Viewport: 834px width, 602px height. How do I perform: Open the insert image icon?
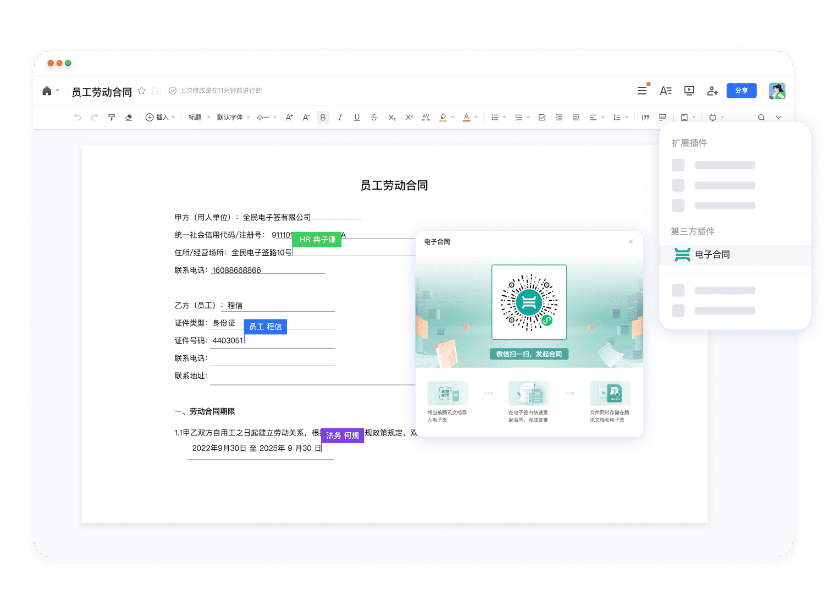click(x=686, y=117)
